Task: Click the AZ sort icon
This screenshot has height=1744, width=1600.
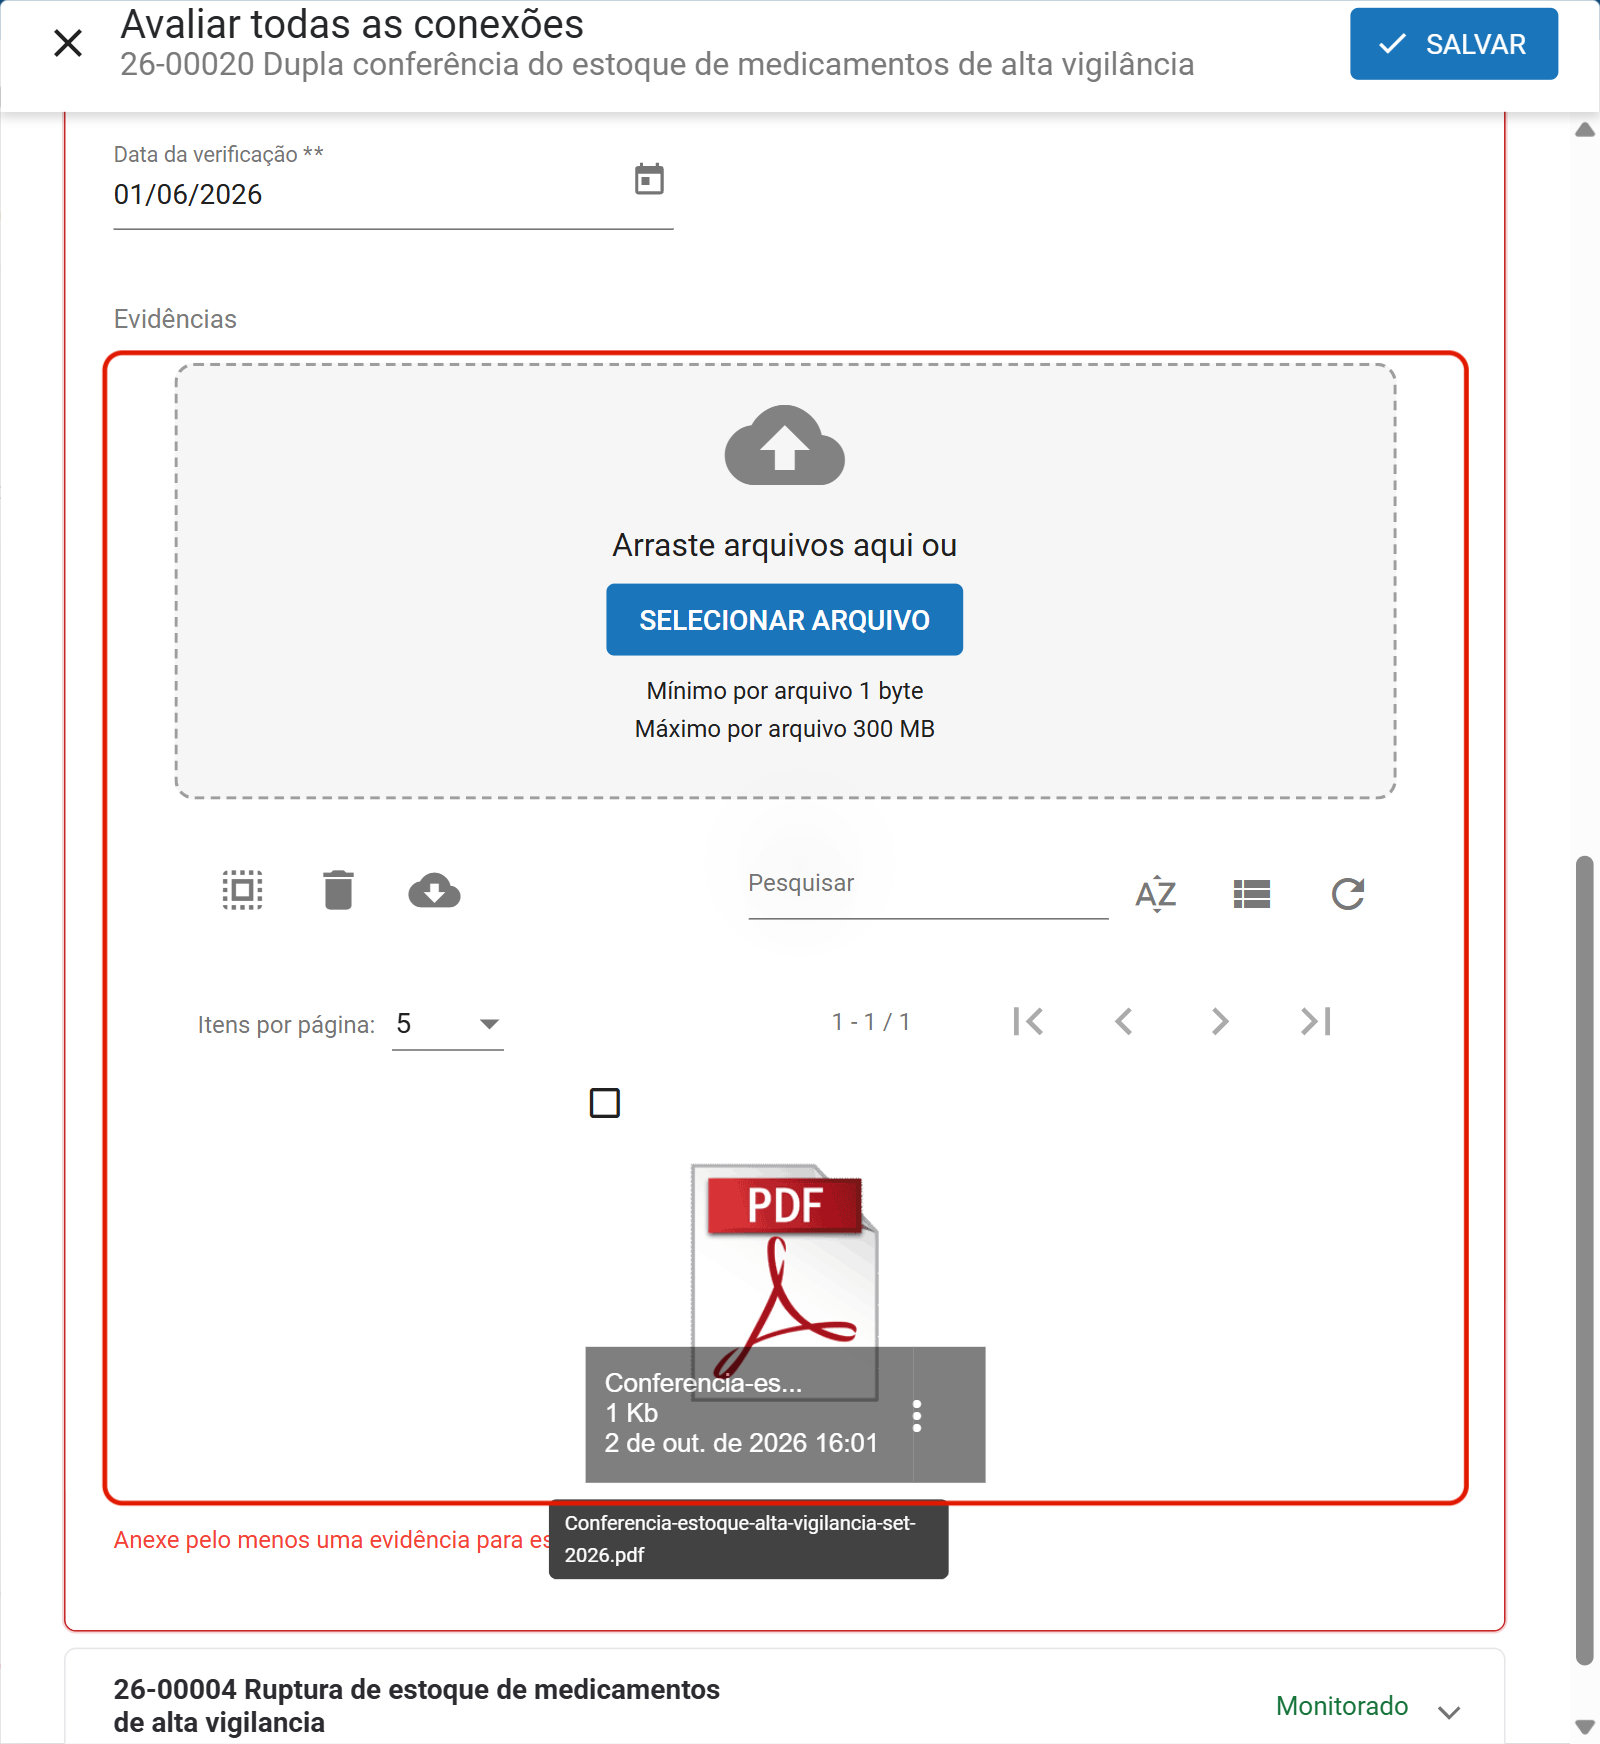Action: point(1156,893)
